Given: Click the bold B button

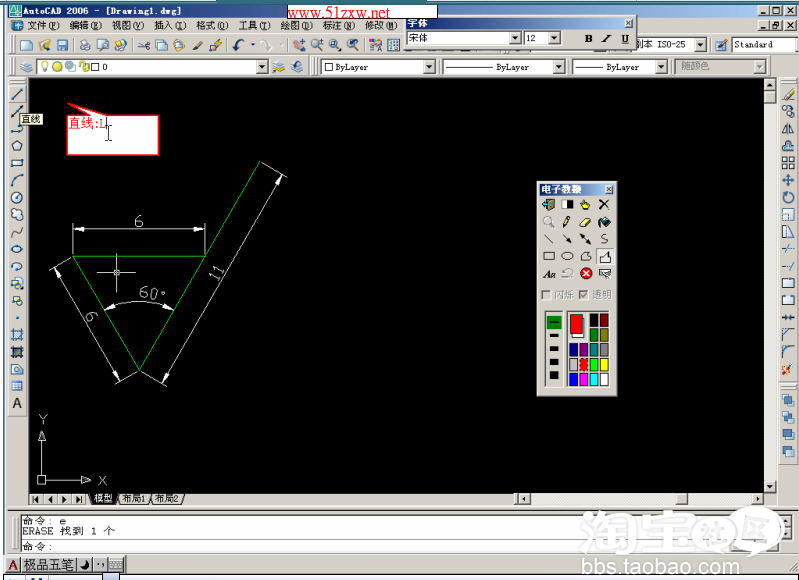Looking at the screenshot, I should (x=588, y=38).
